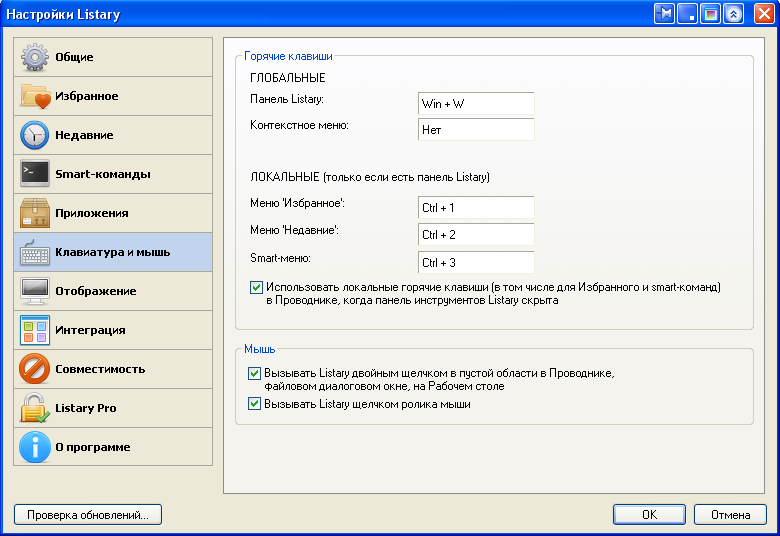This screenshot has width=780, height=536.
Task: Click the Проверка обновлений button
Action: tap(88, 515)
